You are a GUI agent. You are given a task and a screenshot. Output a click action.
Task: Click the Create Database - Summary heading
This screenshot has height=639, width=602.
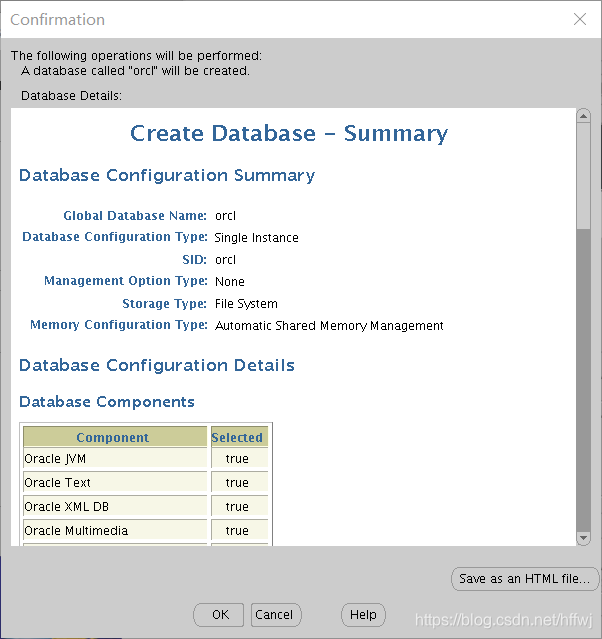[x=289, y=133]
